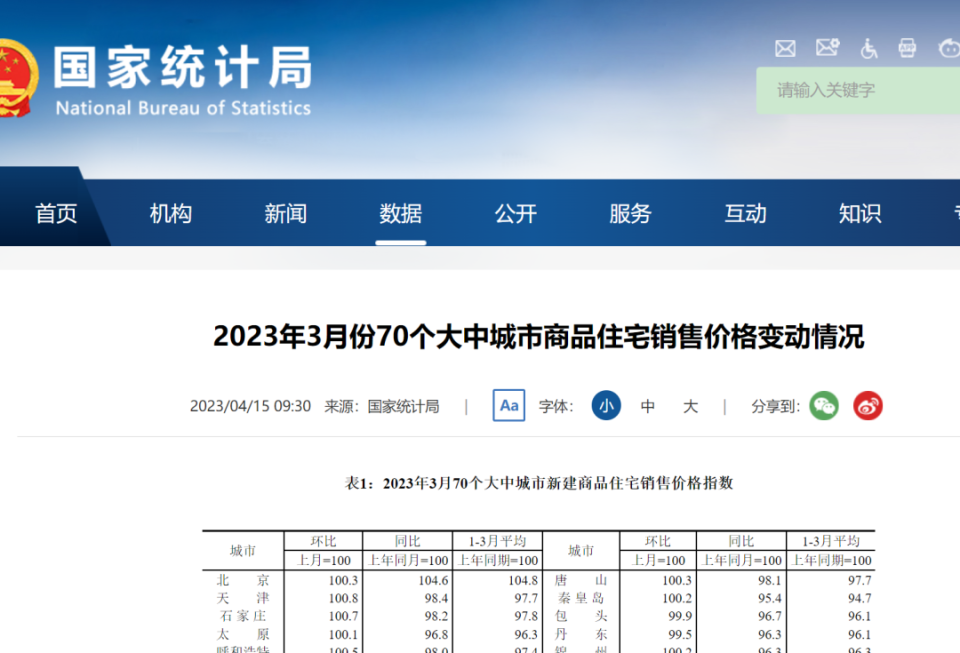Open the 机构 navigation menu
The width and height of the screenshot is (960, 653).
tap(171, 214)
